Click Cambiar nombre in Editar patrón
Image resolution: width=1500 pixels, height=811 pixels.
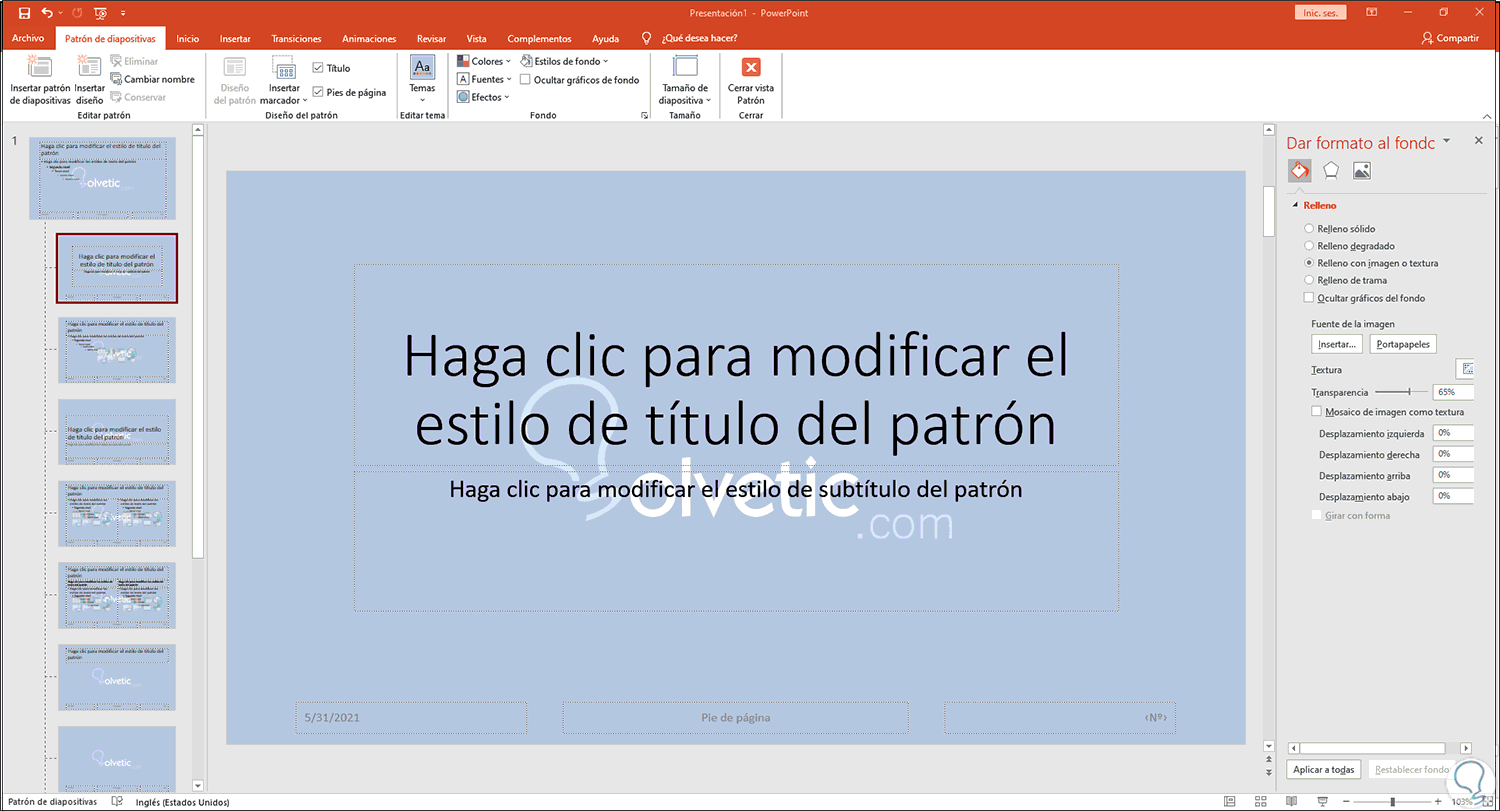click(x=153, y=79)
